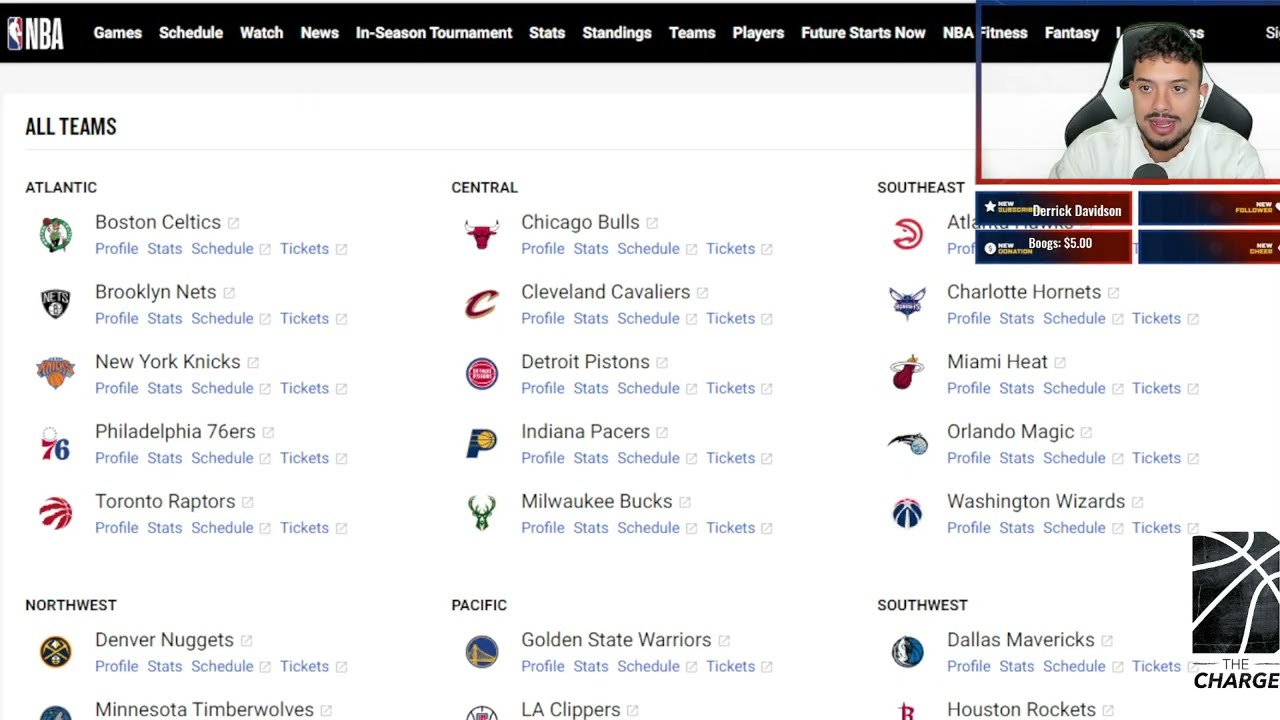Click the streamer webcam overlay
Image resolution: width=1280 pixels, height=720 pixels.
[x=1128, y=92]
